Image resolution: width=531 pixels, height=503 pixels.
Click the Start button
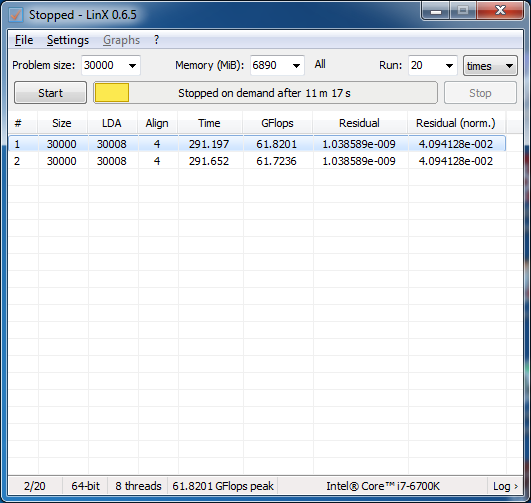coord(50,93)
